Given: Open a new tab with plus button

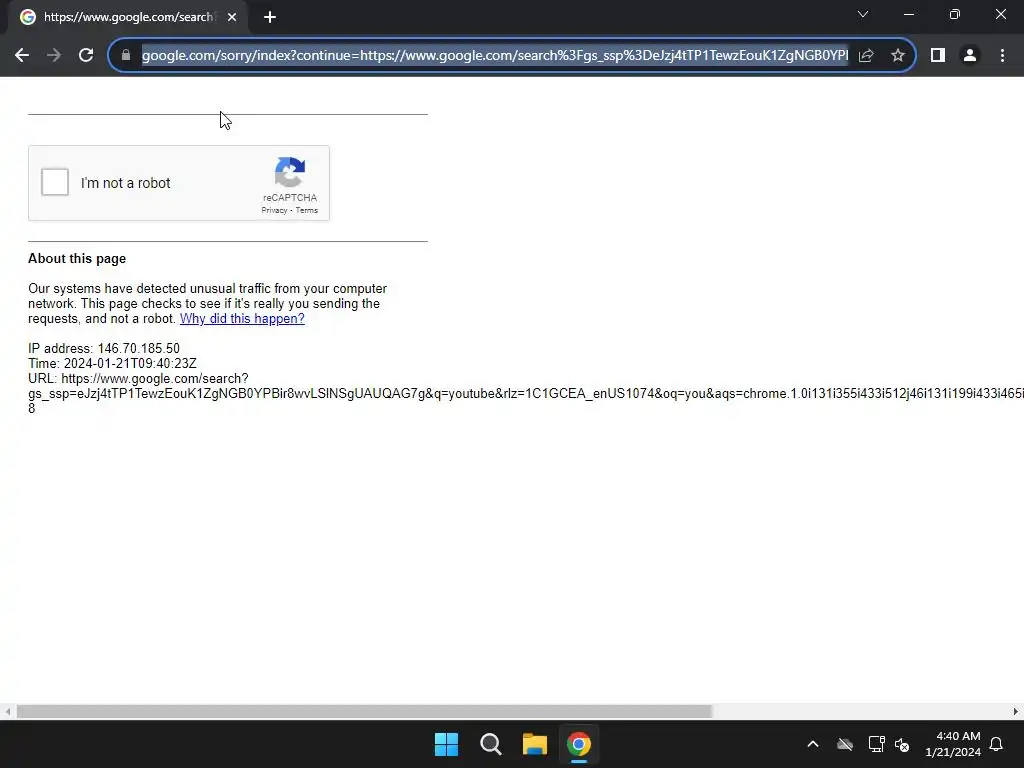Looking at the screenshot, I should click(270, 18).
